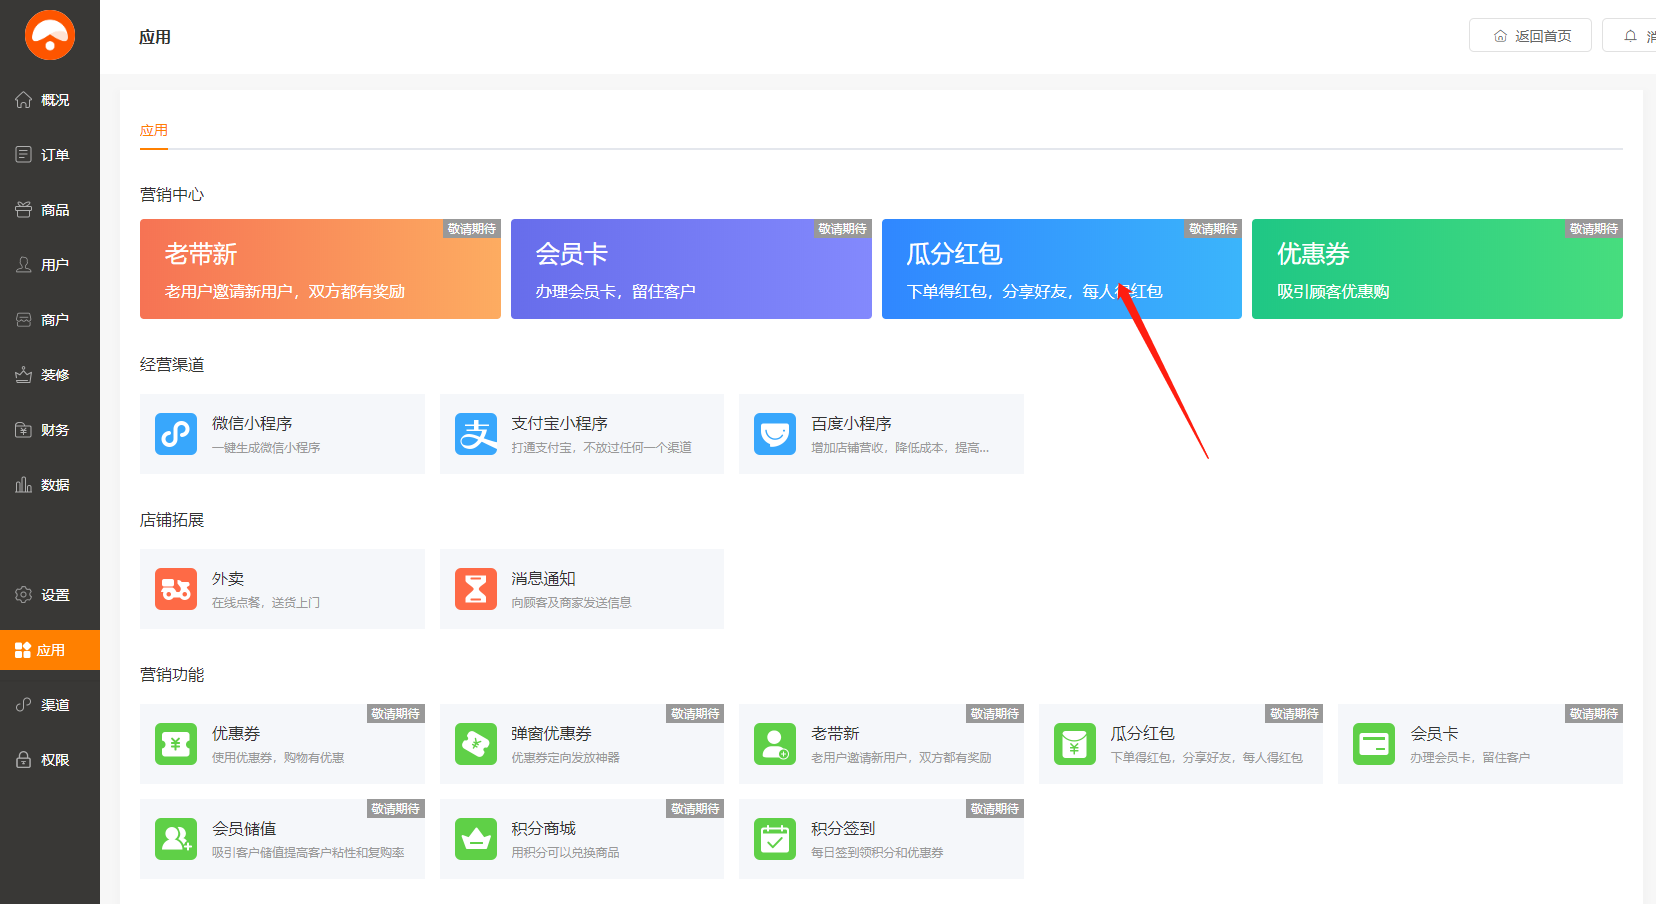Switch to the 应用 tab

[x=154, y=130]
